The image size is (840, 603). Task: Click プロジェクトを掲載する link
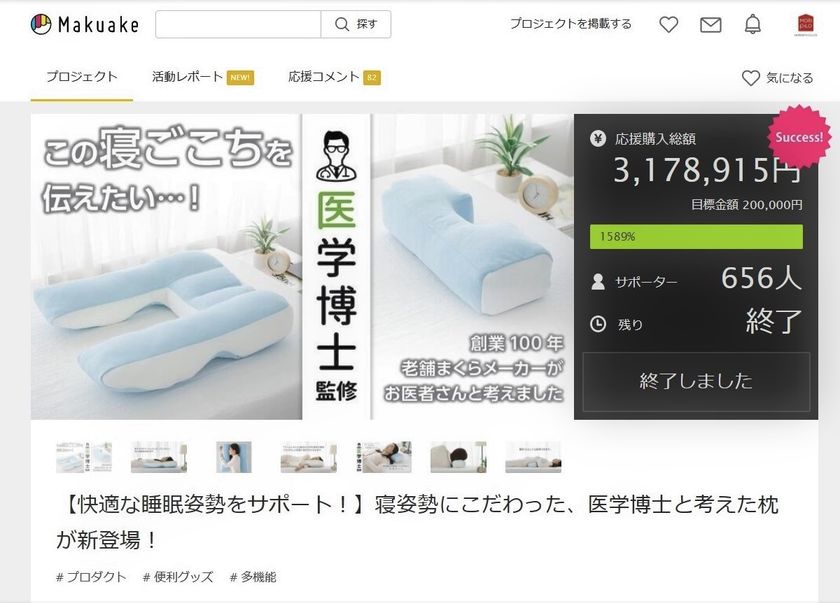(571, 24)
